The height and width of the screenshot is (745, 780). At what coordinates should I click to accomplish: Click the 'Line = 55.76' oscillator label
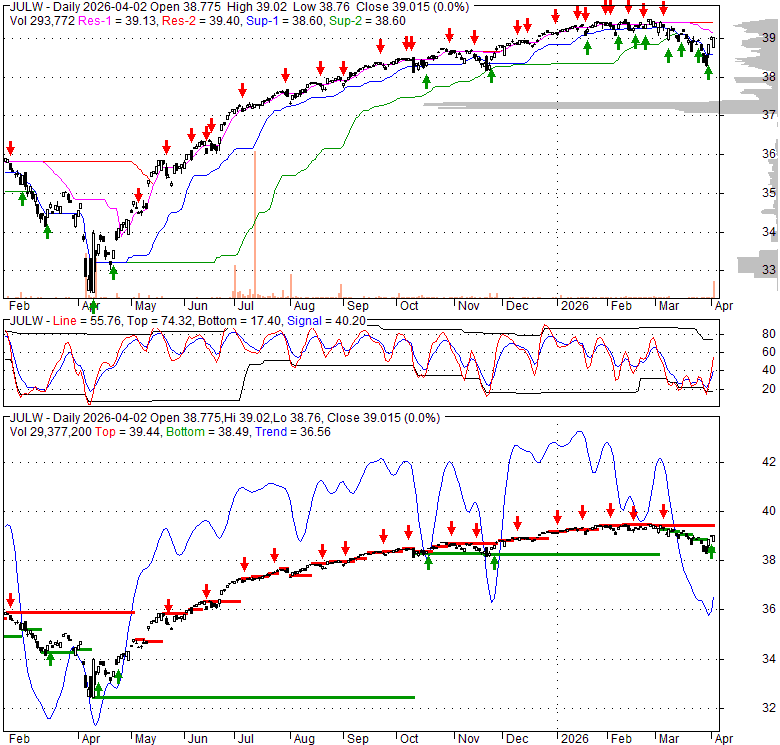pyautogui.click(x=87, y=321)
